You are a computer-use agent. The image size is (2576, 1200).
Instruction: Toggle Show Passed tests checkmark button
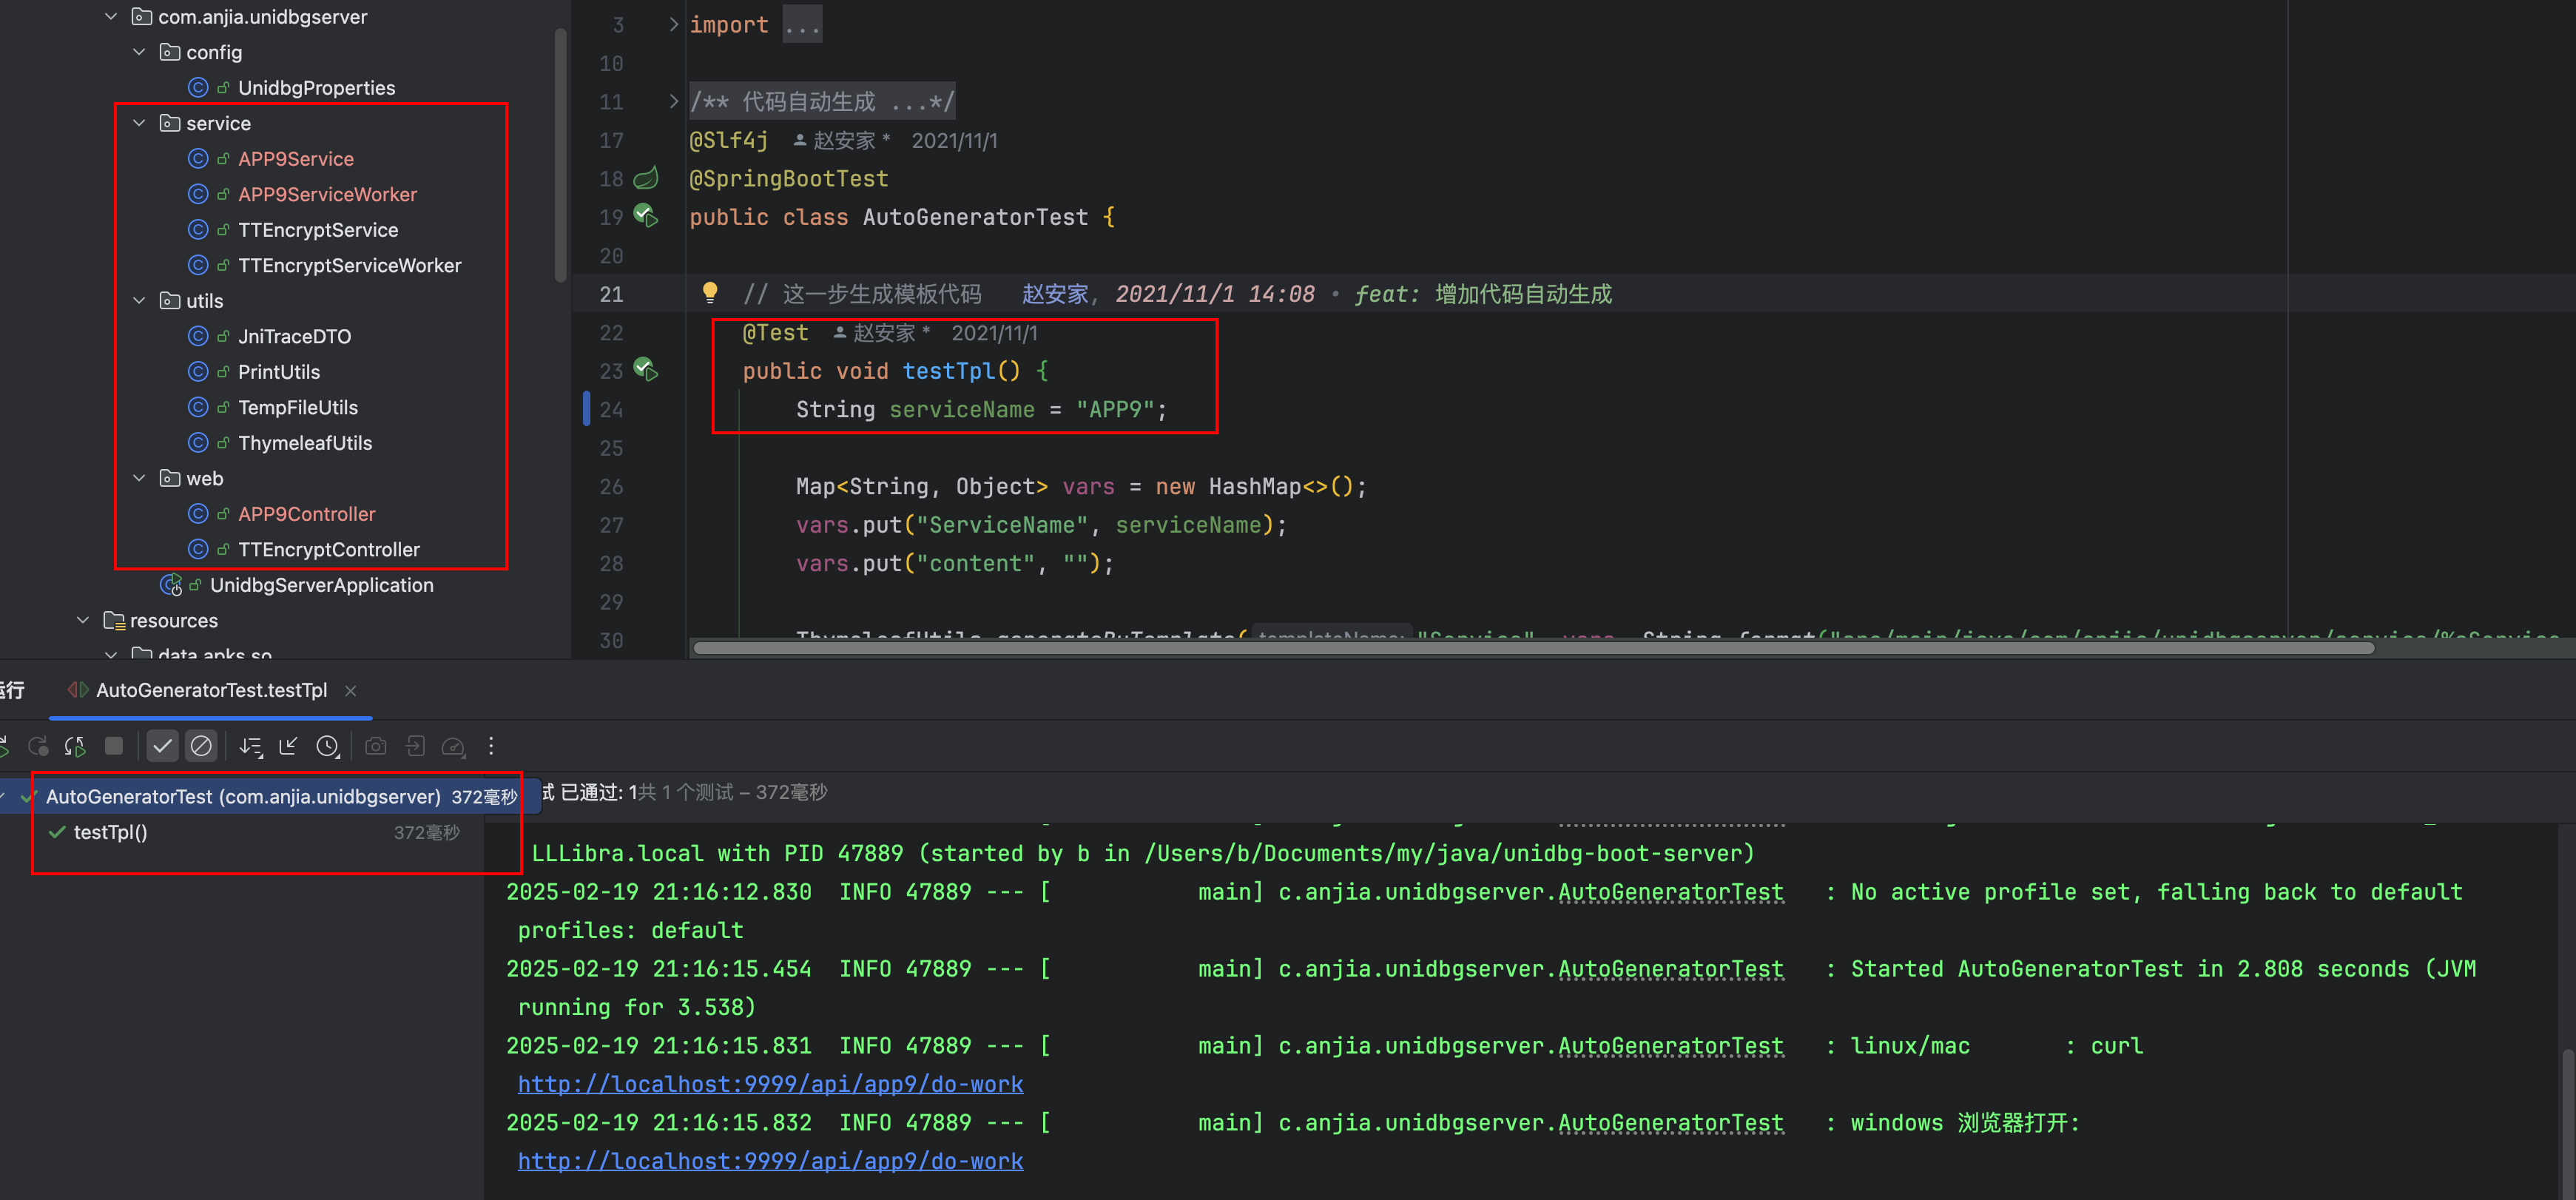click(162, 746)
